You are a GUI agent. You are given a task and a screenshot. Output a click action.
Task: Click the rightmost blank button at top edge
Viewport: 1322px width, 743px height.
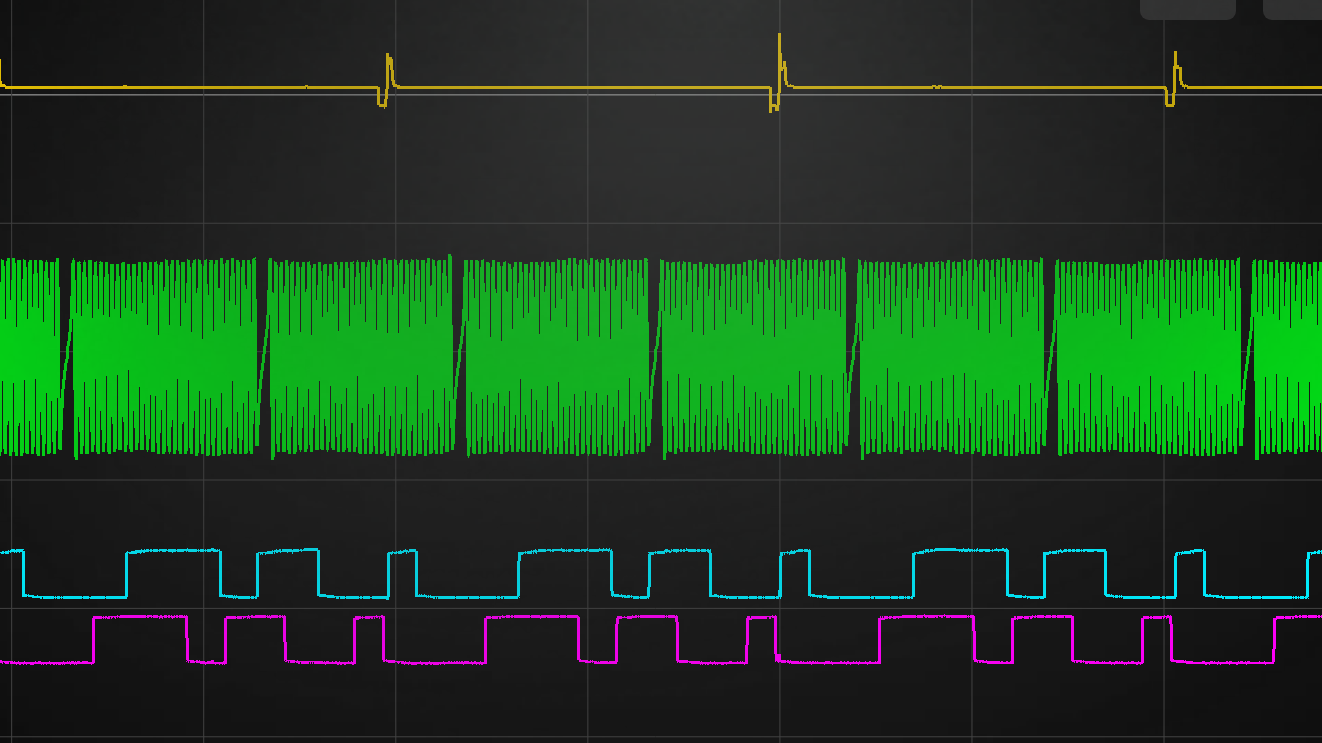(x=1293, y=8)
